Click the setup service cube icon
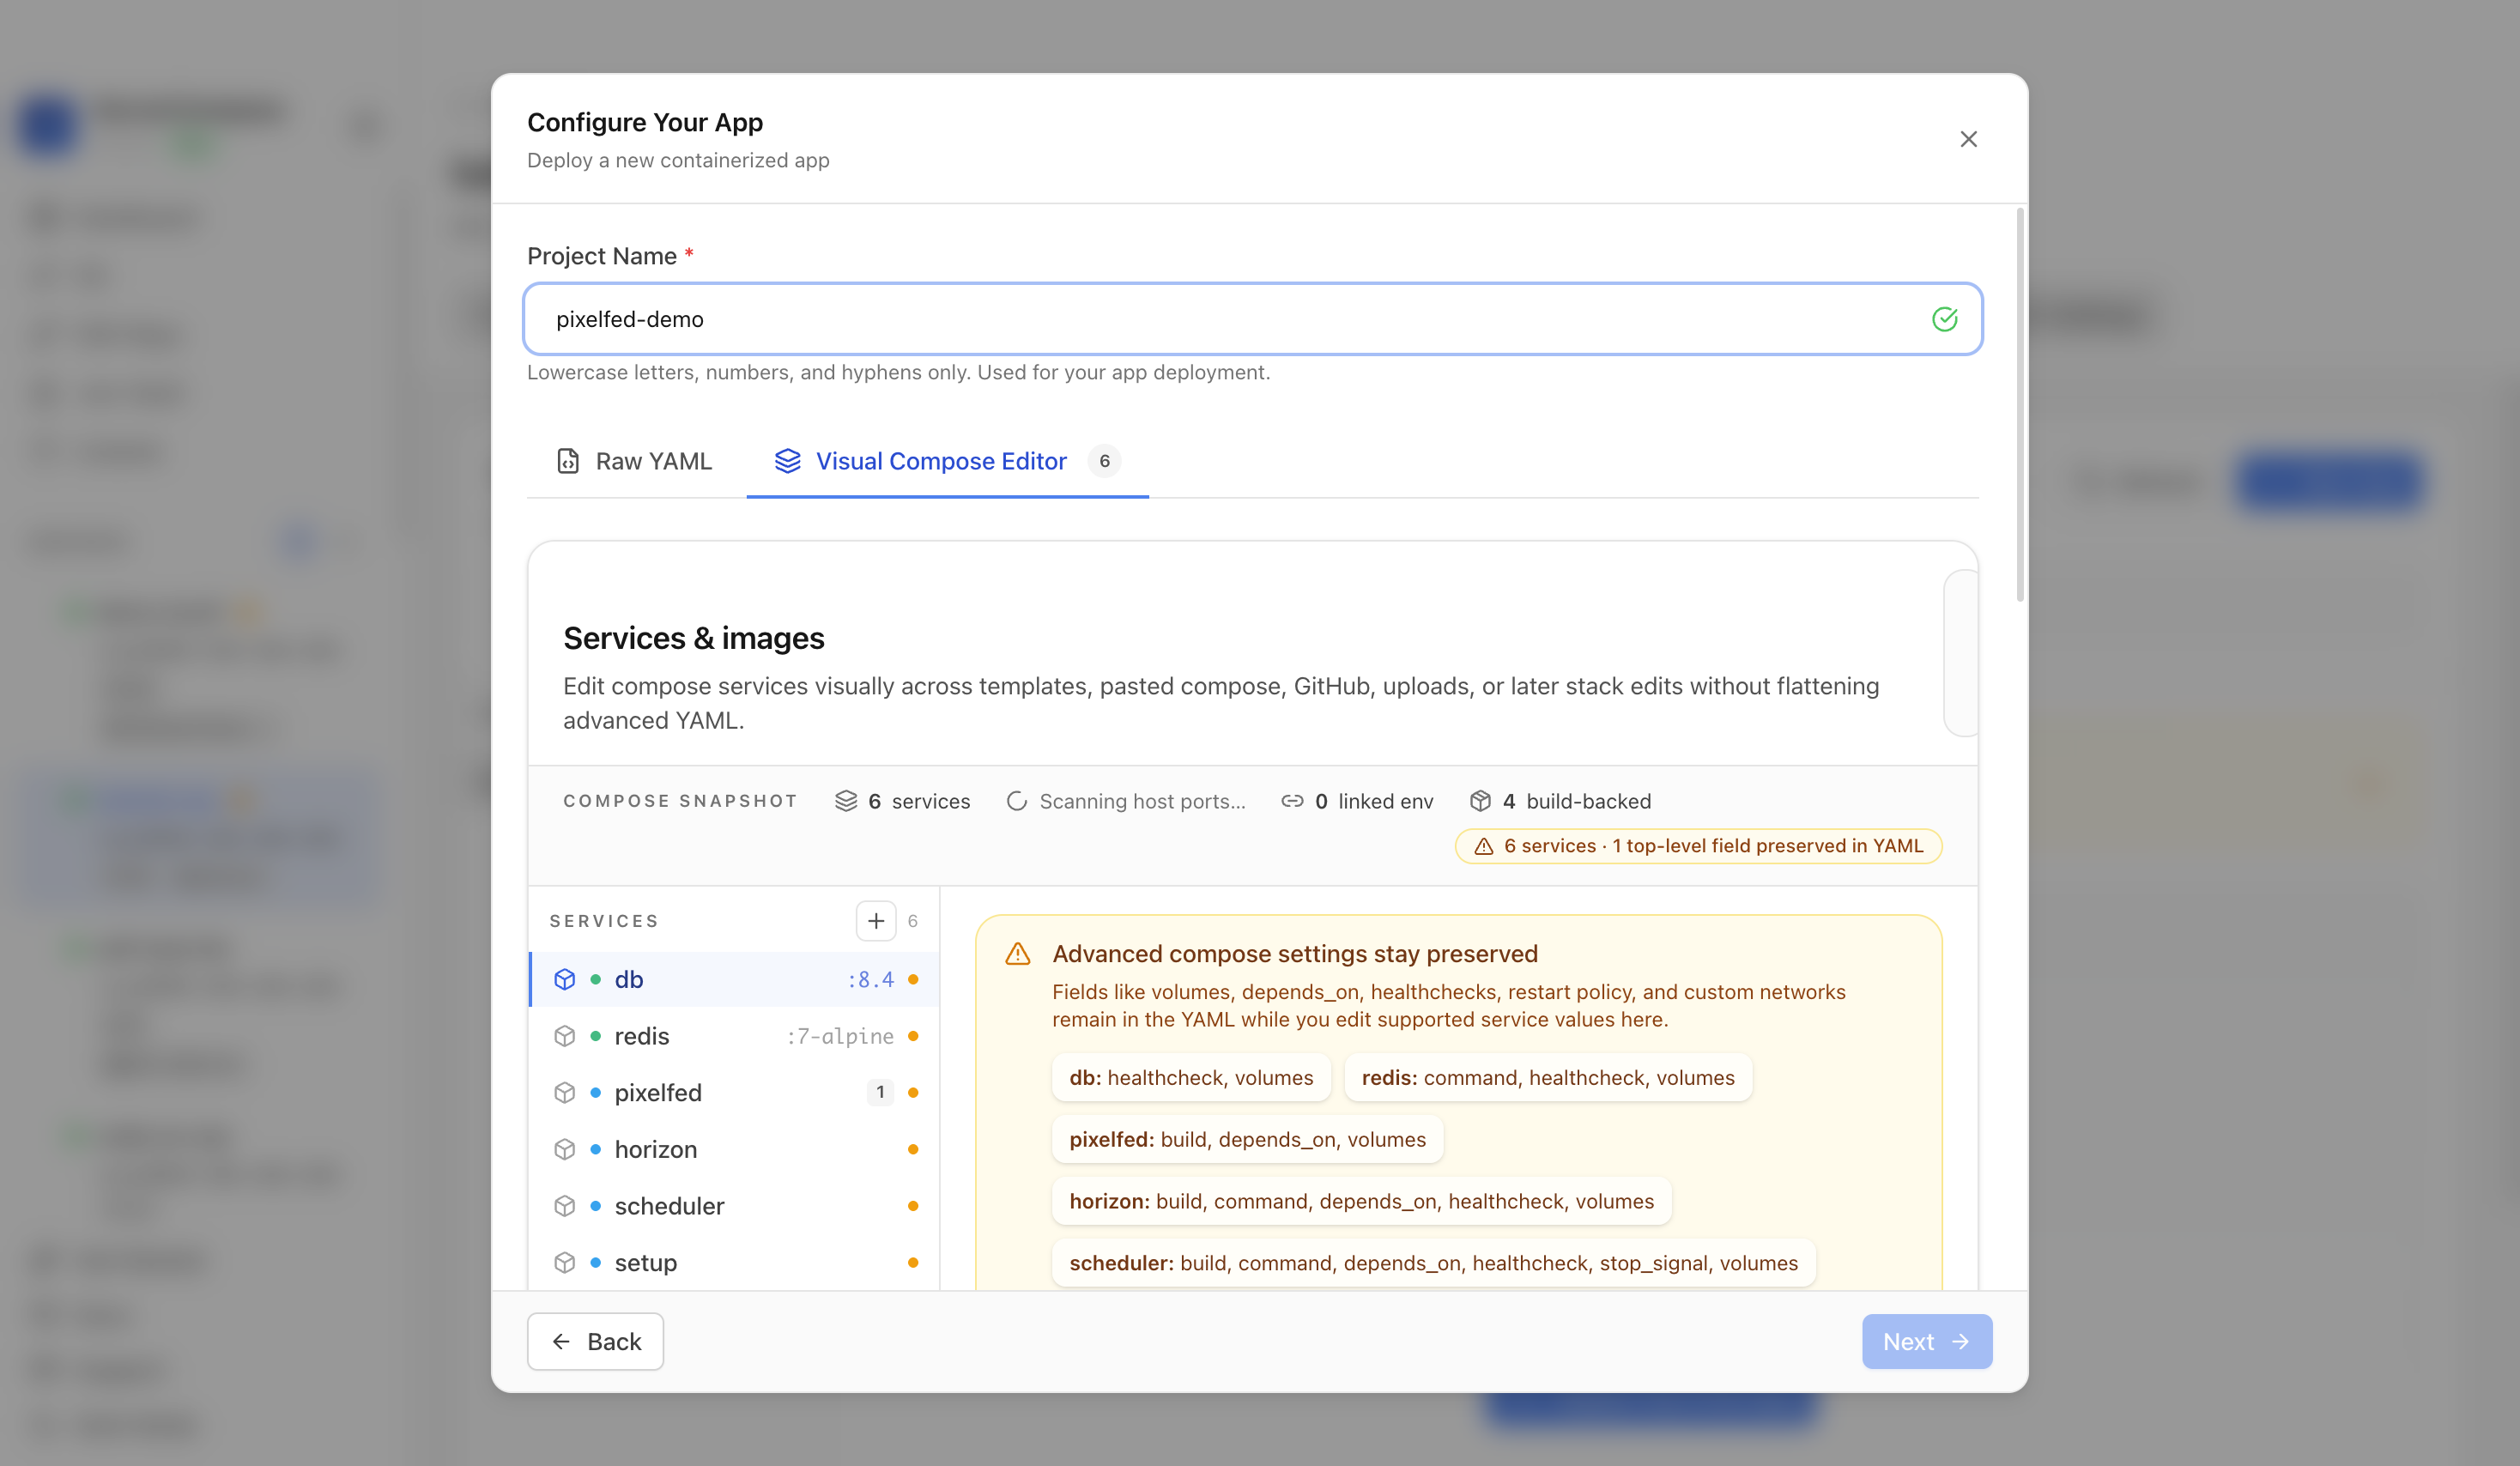 click(565, 1263)
